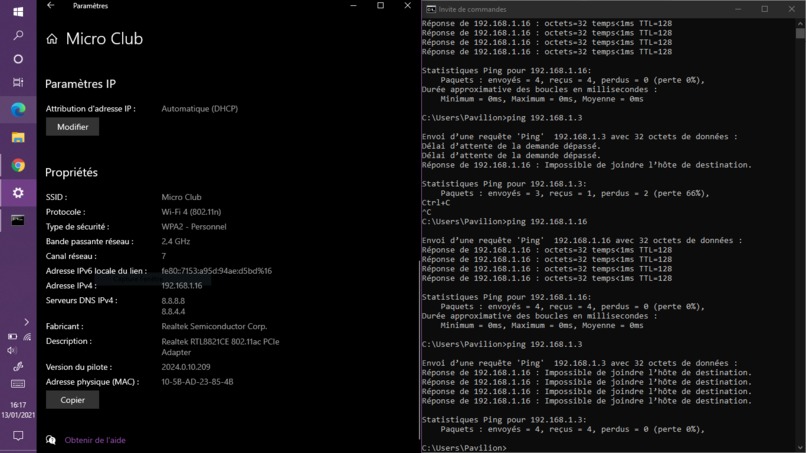Select DNS server value 8.8.4.4
Image resolution: width=806 pixels, height=453 pixels.
pyautogui.click(x=173, y=312)
